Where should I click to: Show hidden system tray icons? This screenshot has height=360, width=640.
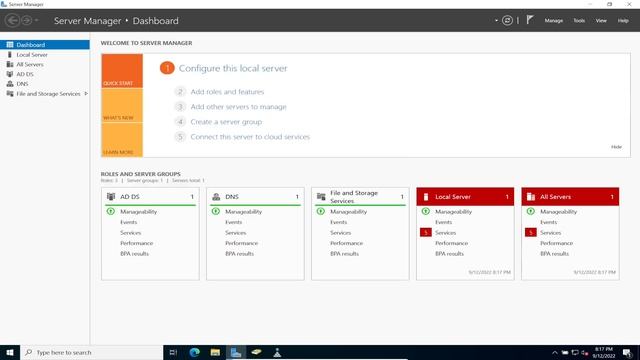click(x=554, y=353)
